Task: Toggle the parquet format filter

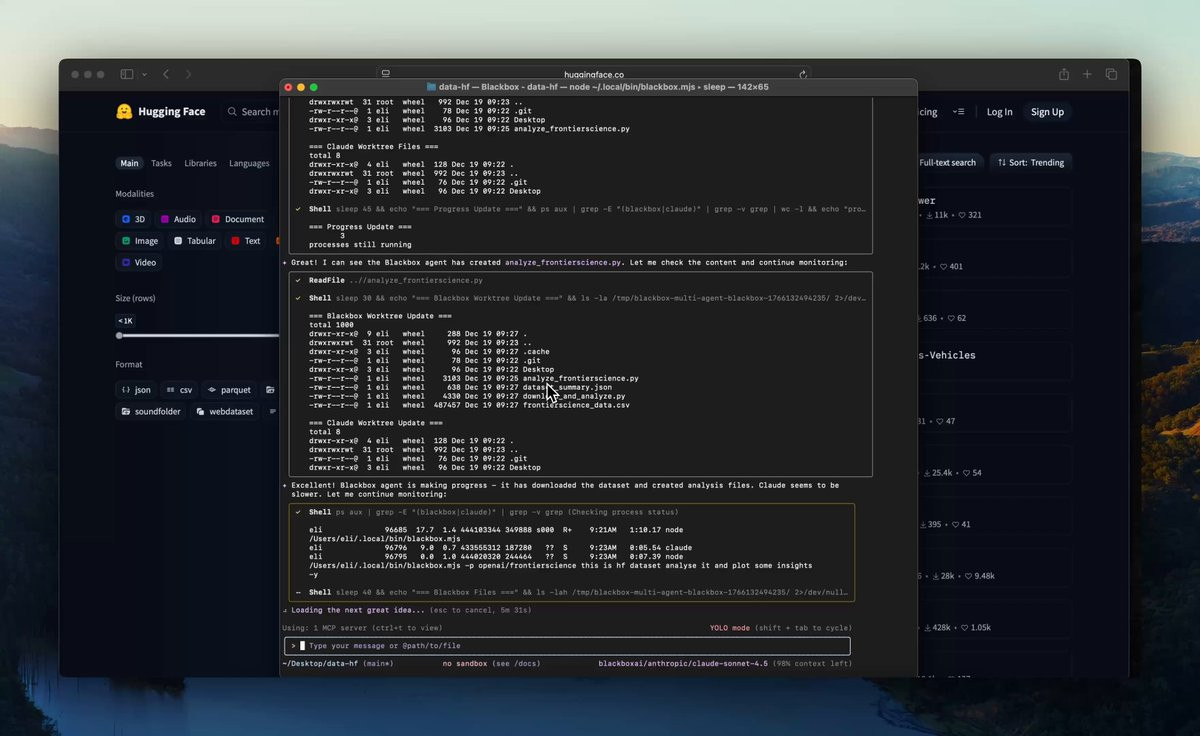Action: [x=230, y=390]
